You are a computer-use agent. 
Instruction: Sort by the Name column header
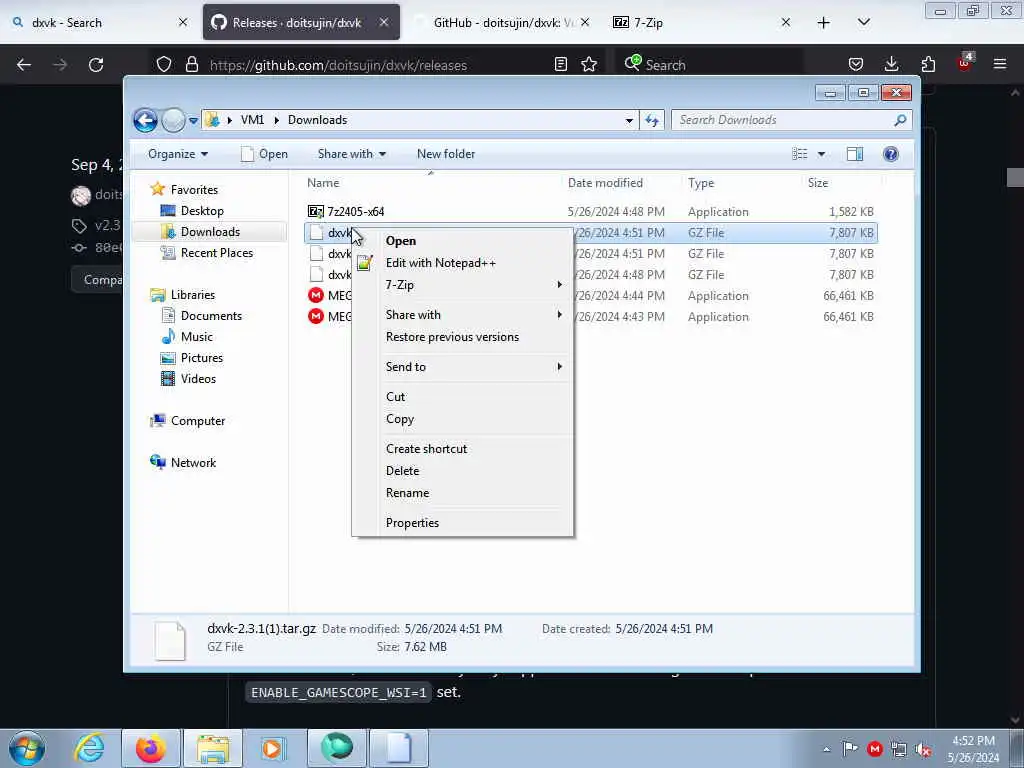tap(323, 184)
